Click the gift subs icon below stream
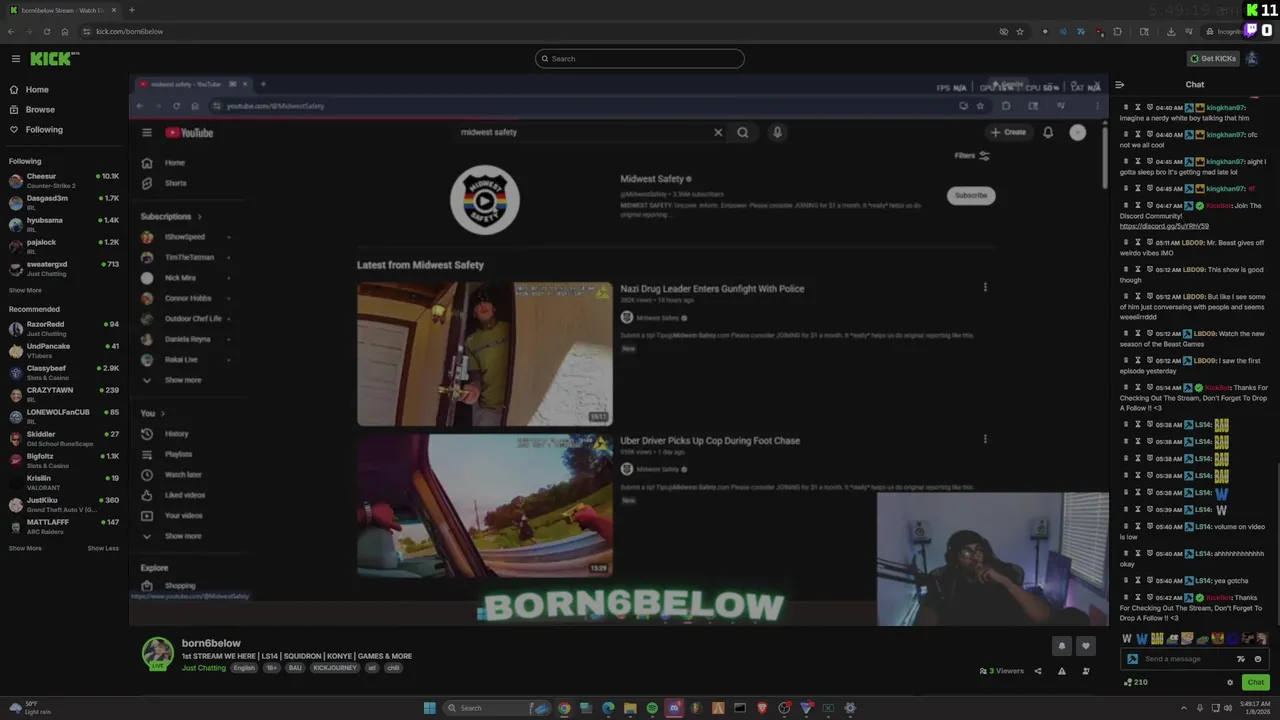This screenshot has height=720, width=1280. click(x=1086, y=672)
